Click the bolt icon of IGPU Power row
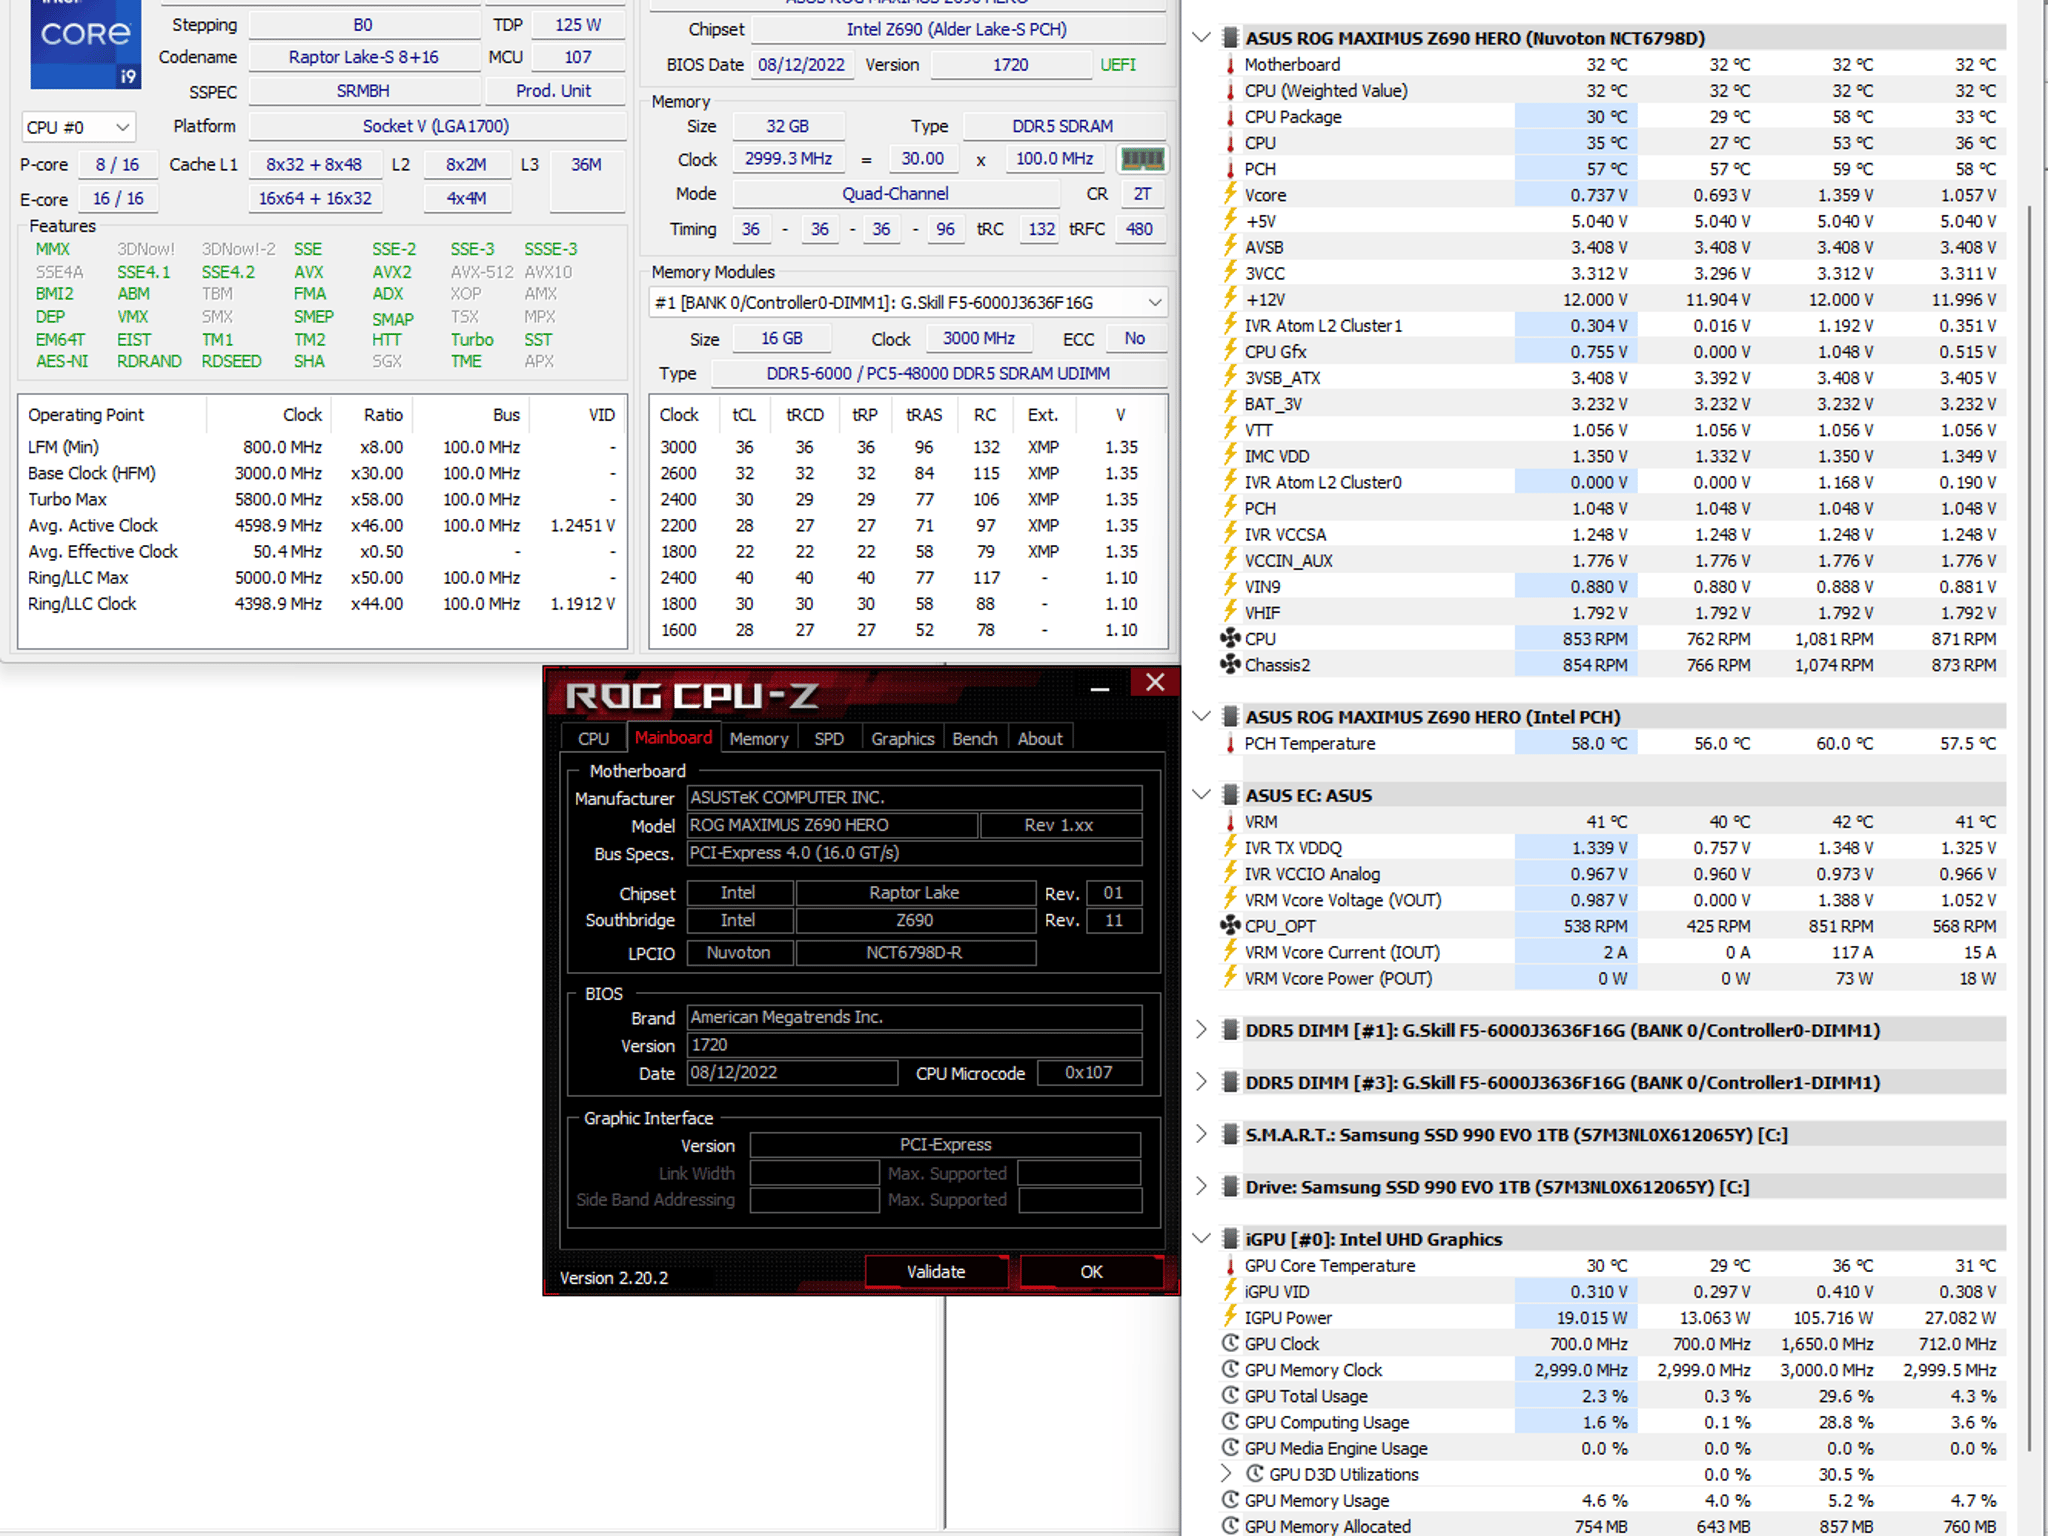The height and width of the screenshot is (1536, 2048). [x=1230, y=1317]
